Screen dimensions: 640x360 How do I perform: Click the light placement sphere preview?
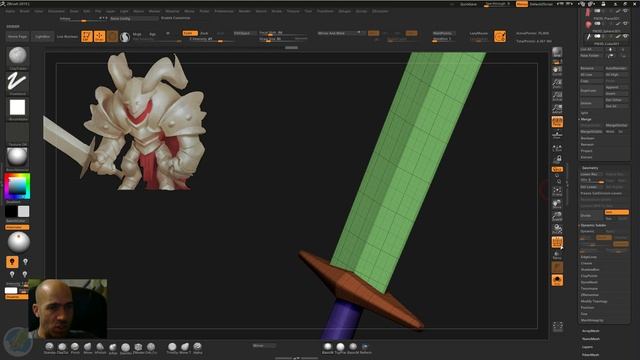tap(18, 242)
